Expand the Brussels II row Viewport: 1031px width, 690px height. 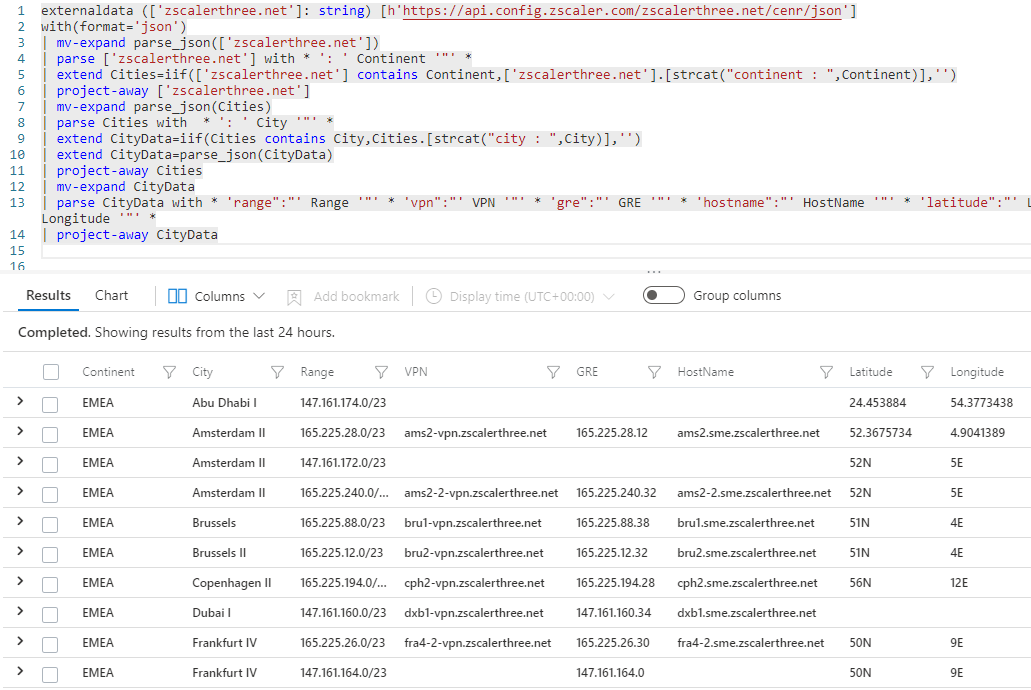pyautogui.click(x=20, y=551)
